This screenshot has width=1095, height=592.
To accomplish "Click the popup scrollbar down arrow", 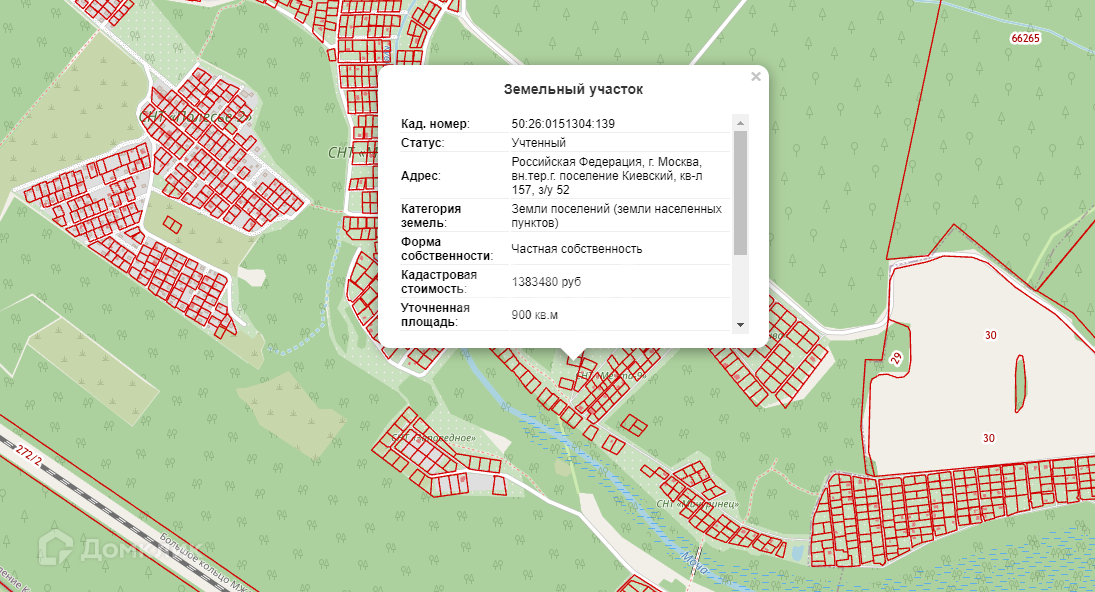I will click(x=740, y=325).
